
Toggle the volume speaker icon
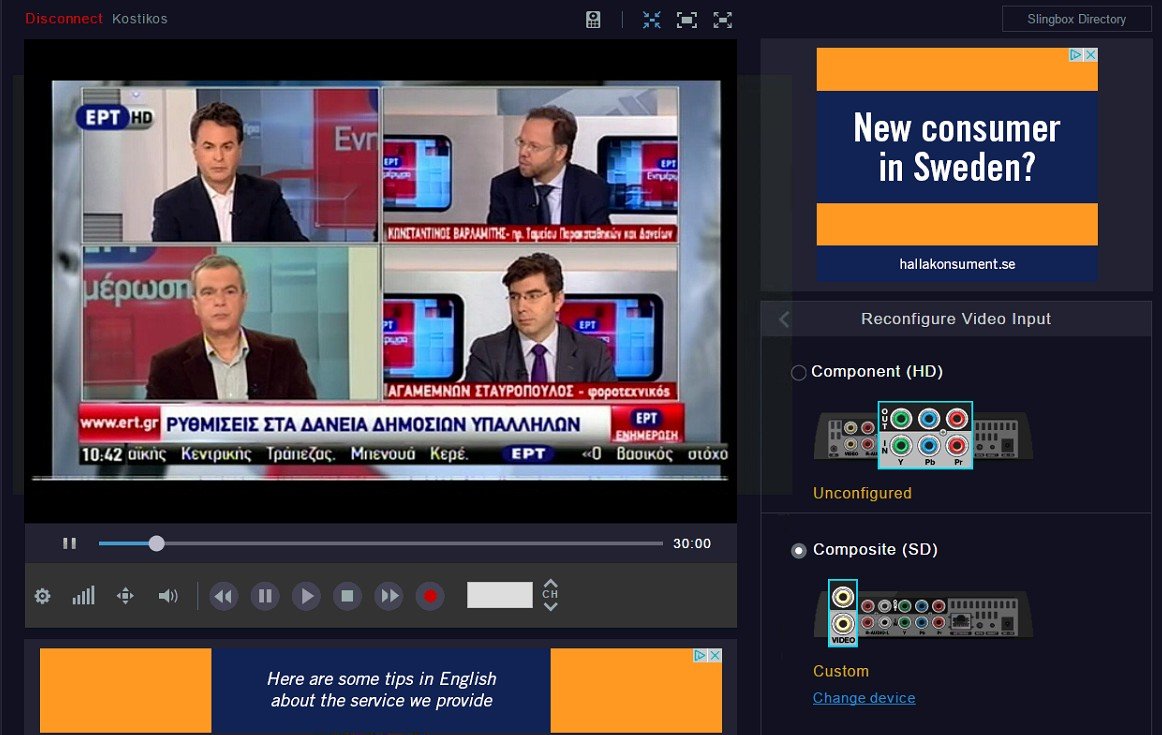(x=168, y=596)
